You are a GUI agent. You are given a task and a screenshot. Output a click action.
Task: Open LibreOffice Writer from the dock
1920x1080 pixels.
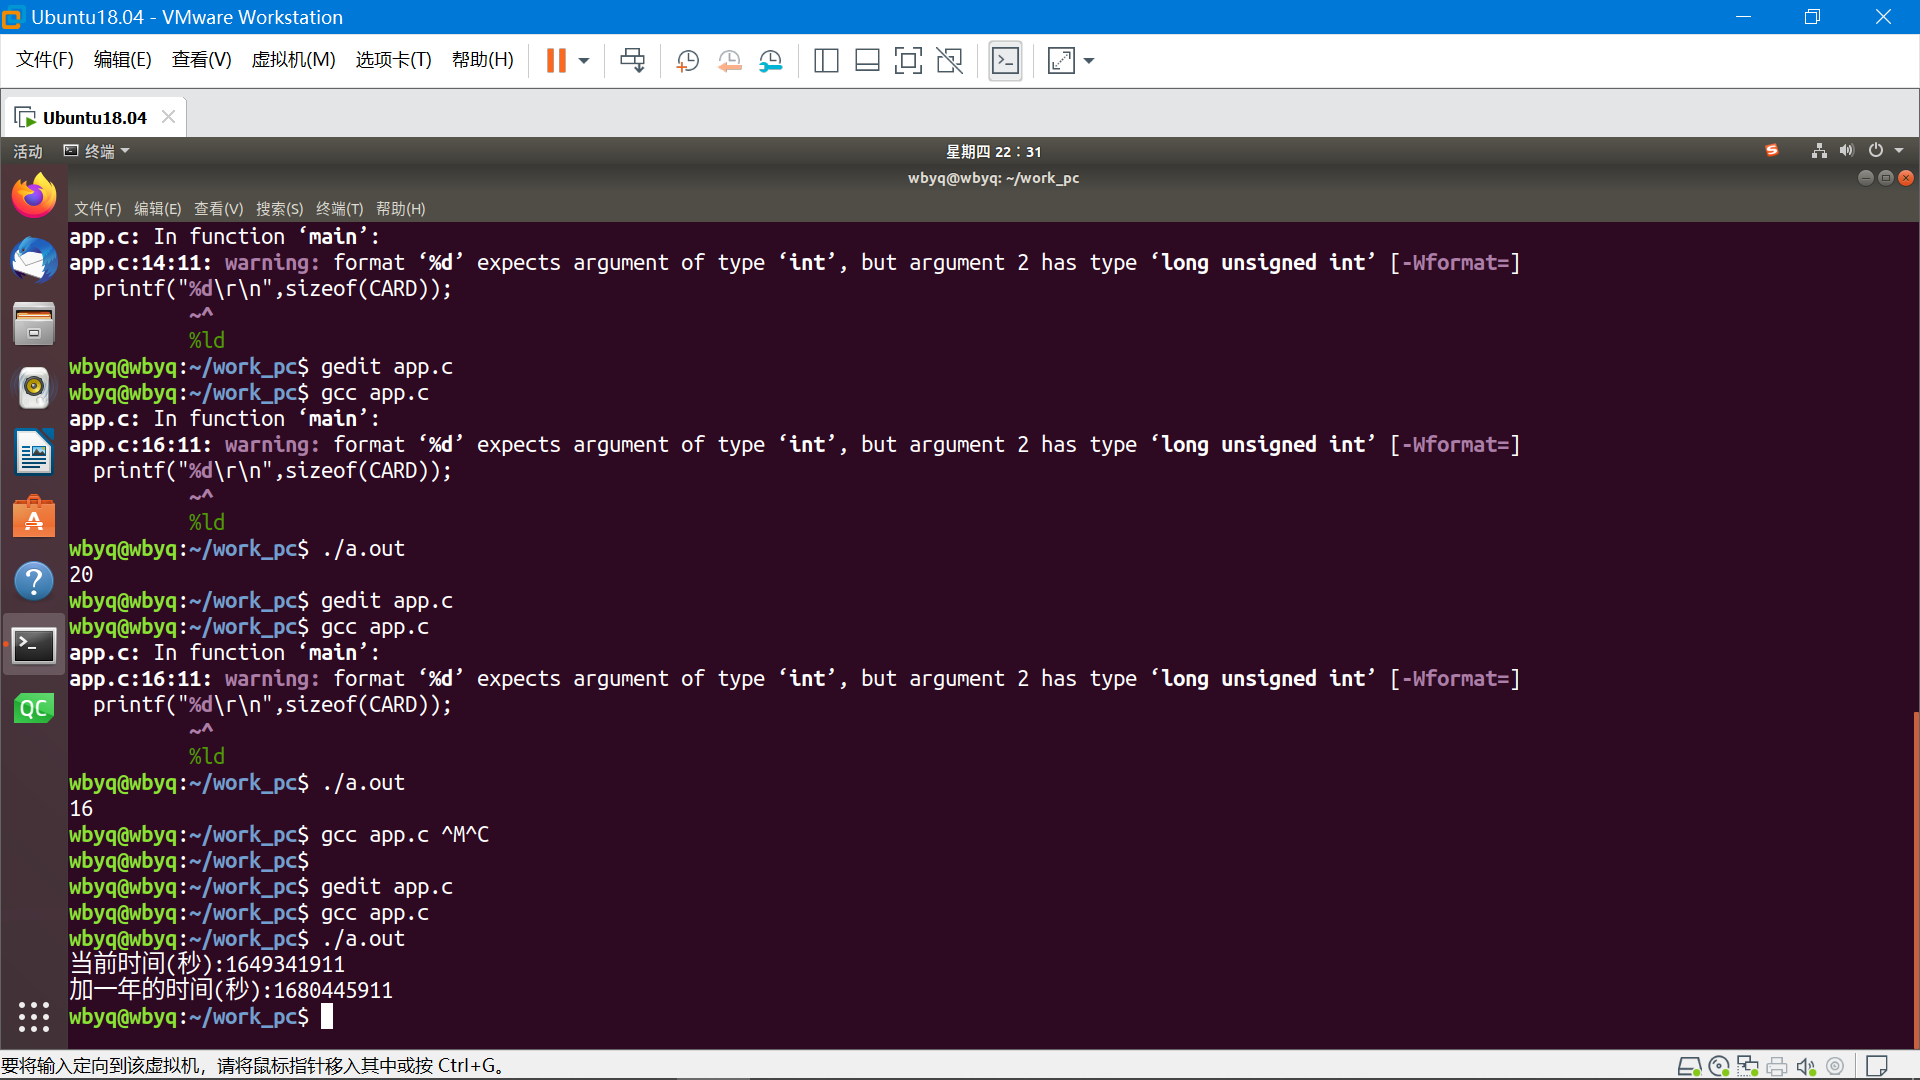[34, 452]
